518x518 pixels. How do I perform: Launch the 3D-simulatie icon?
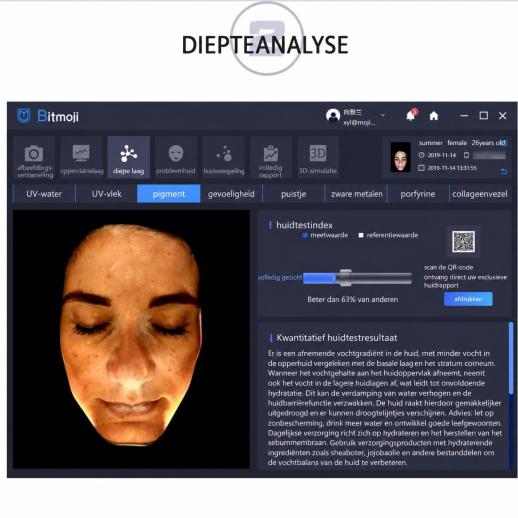[318, 153]
